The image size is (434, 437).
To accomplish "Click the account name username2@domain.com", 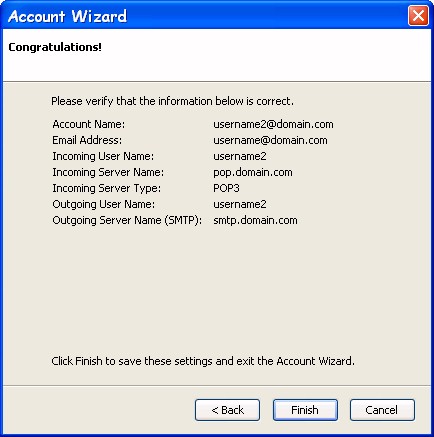I will click(x=273, y=124).
